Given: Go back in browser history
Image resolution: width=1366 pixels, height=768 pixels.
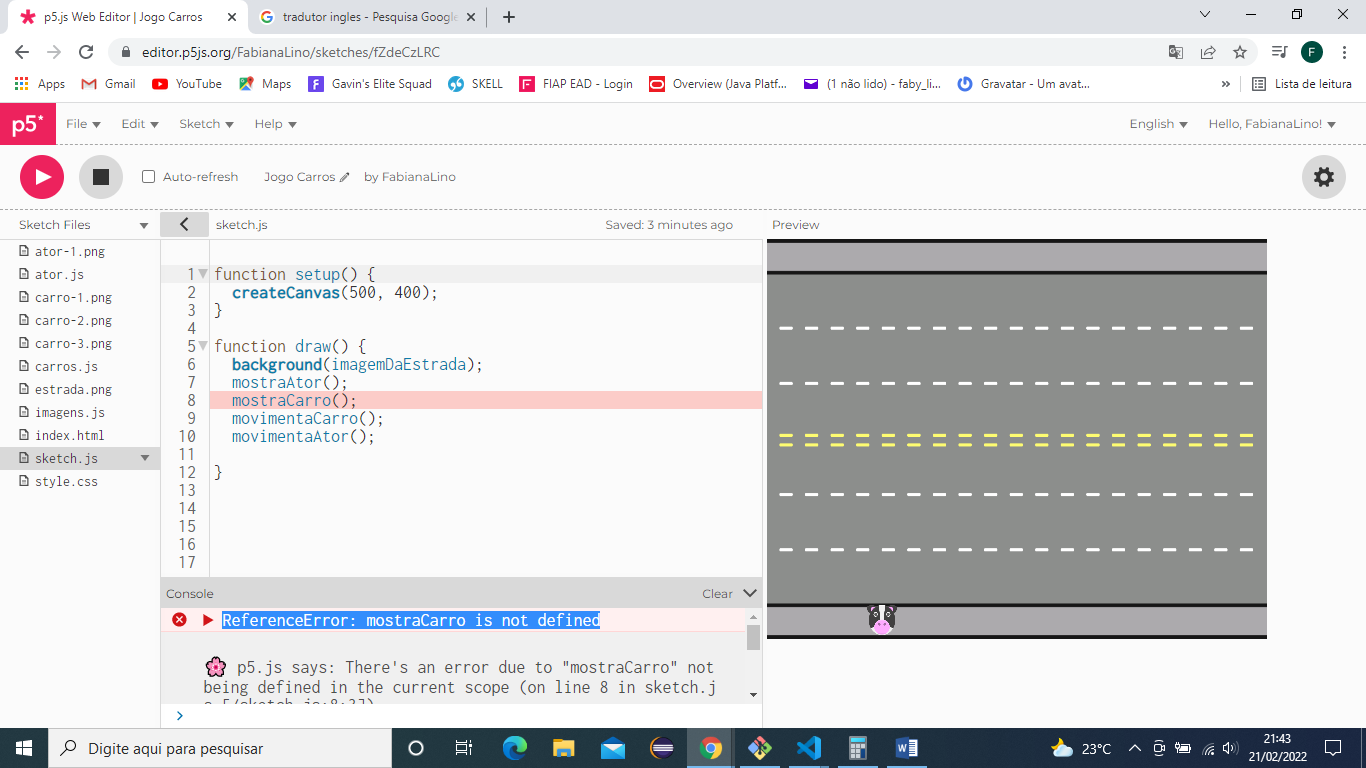Looking at the screenshot, I should (22, 52).
